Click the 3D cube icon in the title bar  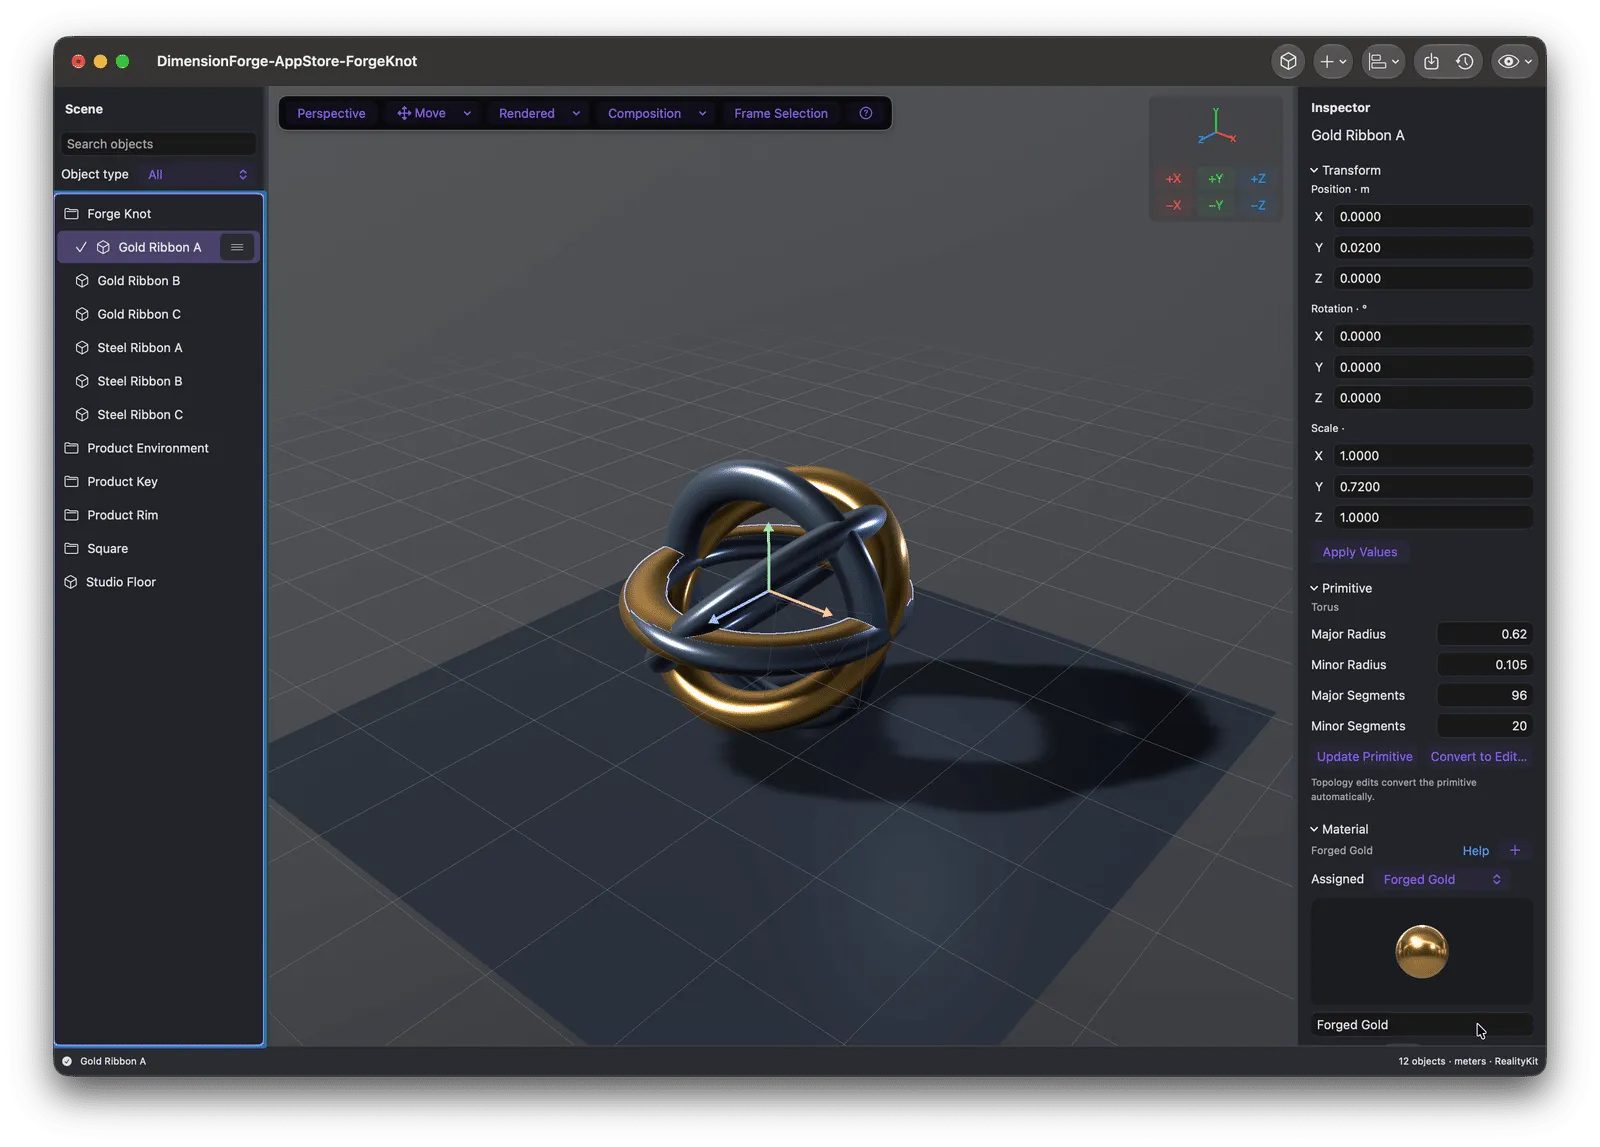pos(1288,62)
